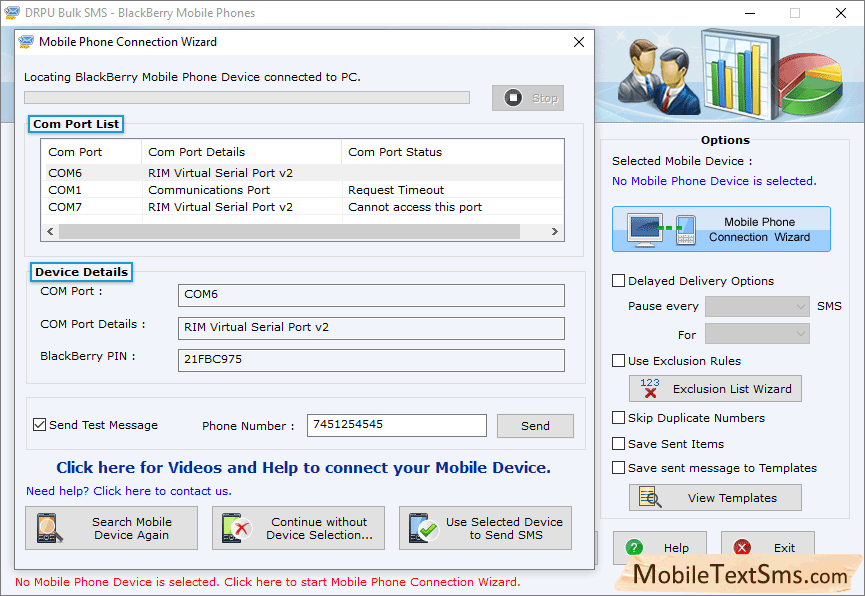Click Use Selected Device to Send SMS
Viewport: 865px width, 596px height.
click(485, 528)
